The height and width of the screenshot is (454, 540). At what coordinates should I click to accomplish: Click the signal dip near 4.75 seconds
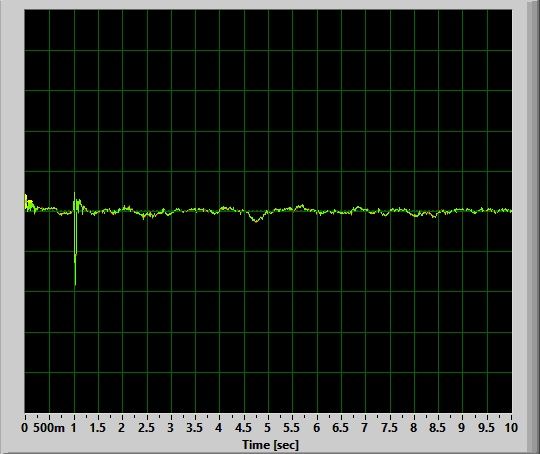click(x=256, y=217)
